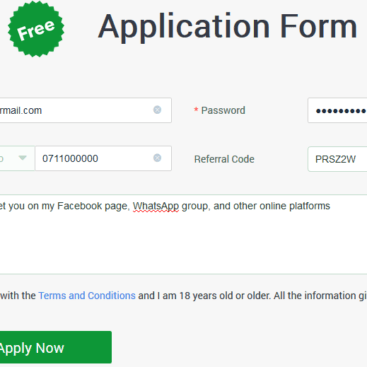
Task: Open the Terms and Conditions link
Action: [87, 296]
